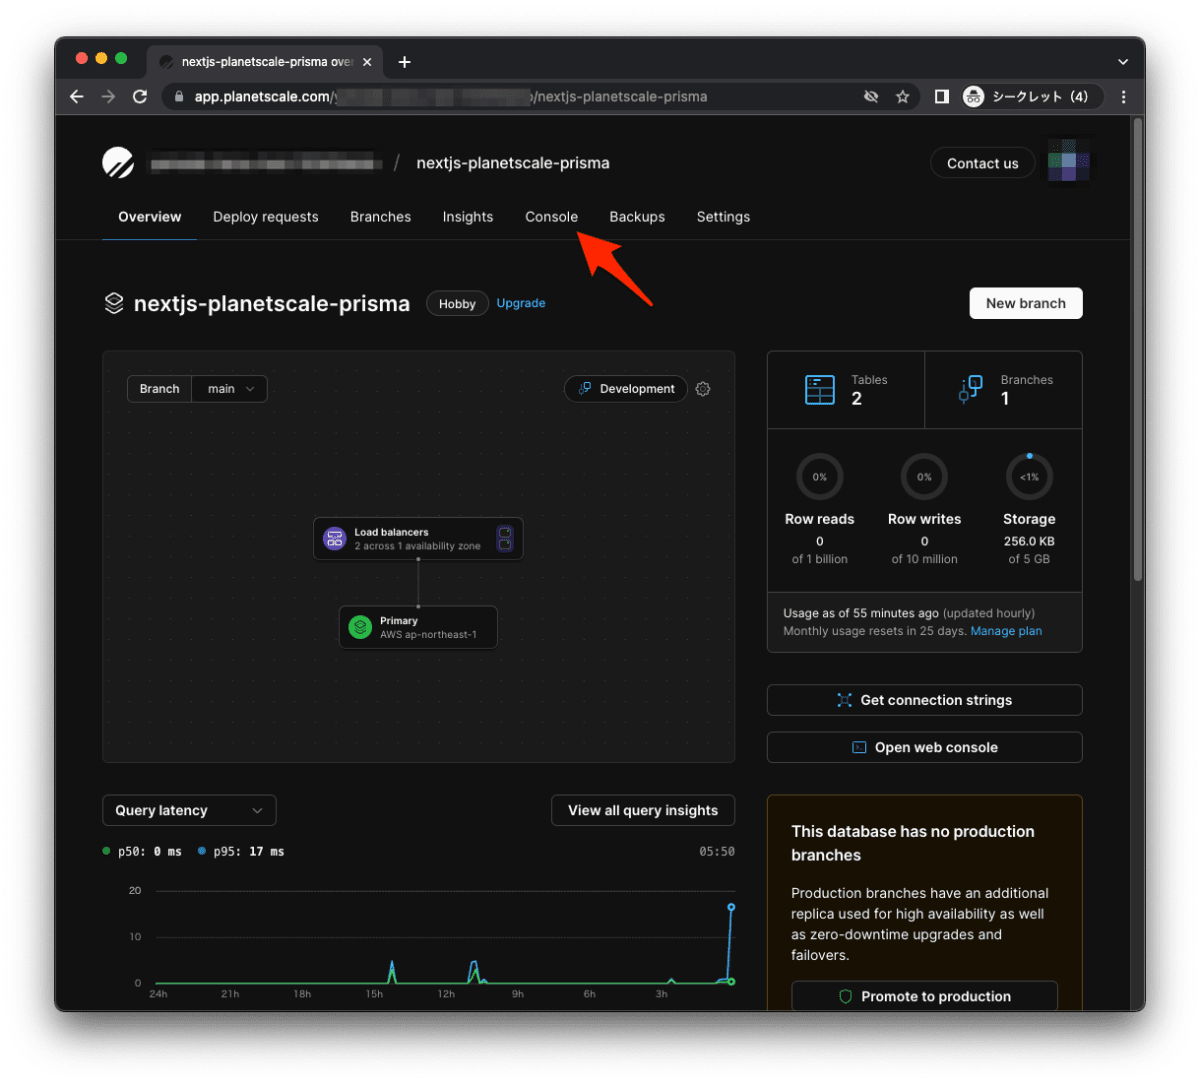
Task: Click the blurred organization name breadcrumb
Action: 266,163
